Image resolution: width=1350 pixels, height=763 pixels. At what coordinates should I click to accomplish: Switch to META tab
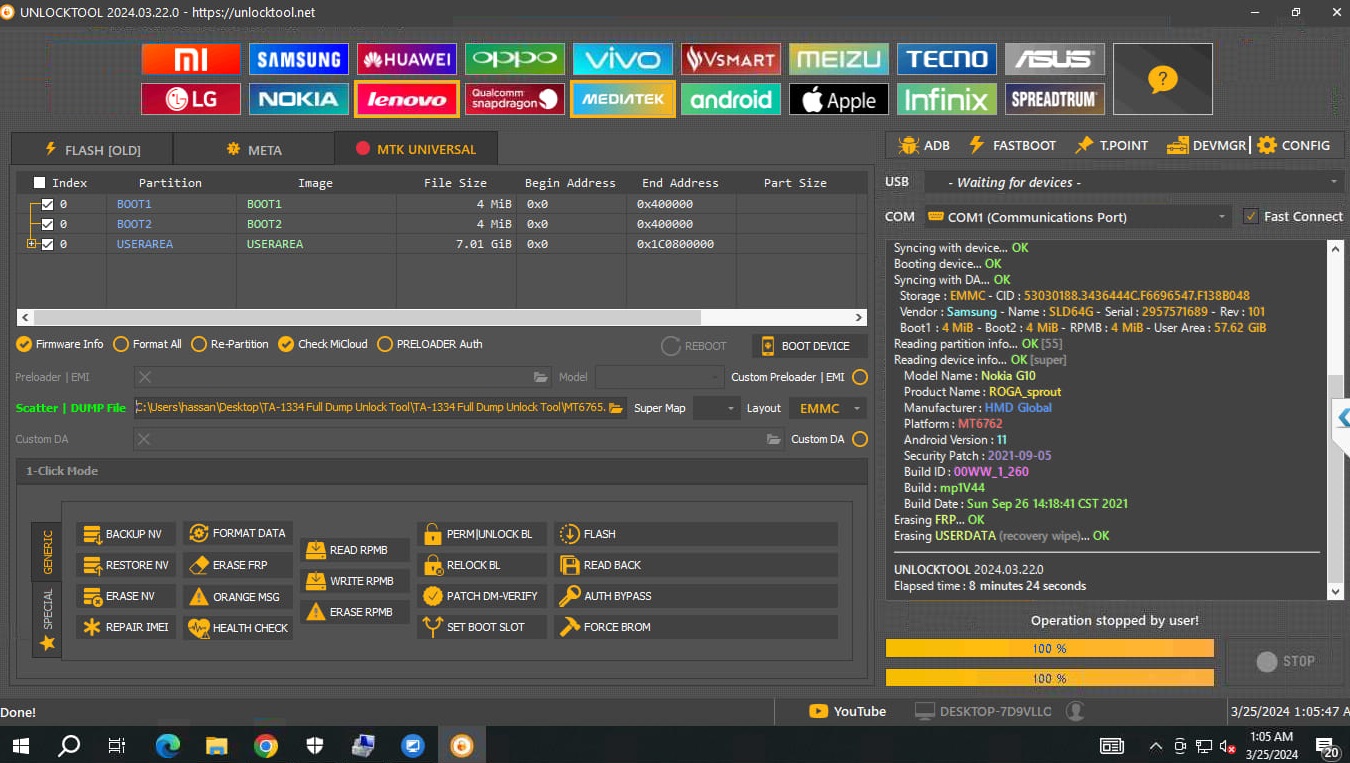(254, 149)
